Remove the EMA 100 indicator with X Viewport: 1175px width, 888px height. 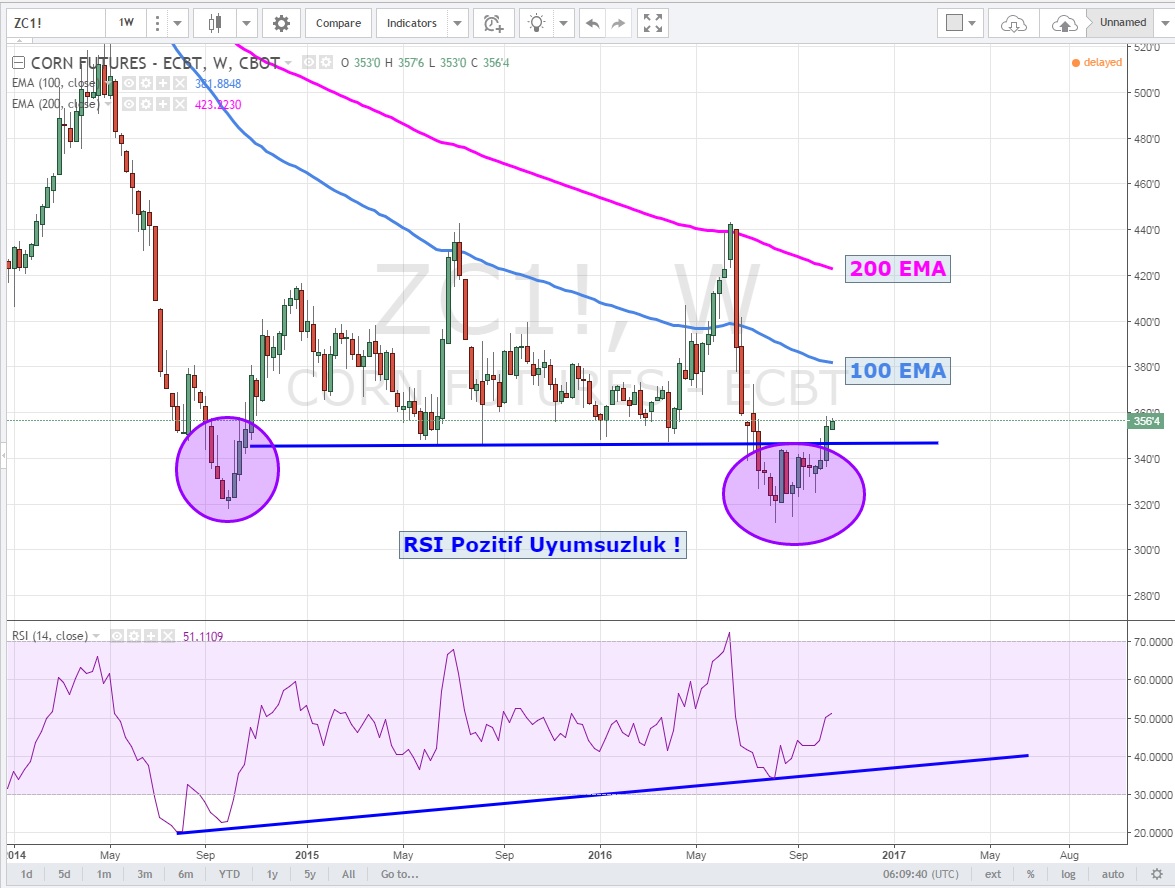[180, 81]
